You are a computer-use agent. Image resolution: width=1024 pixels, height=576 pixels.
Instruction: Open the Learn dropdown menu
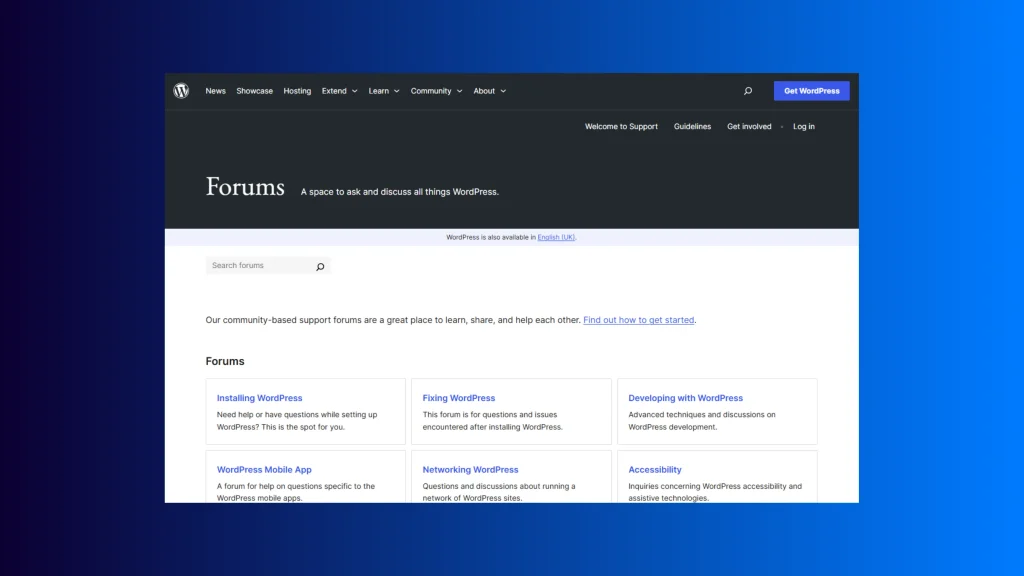click(383, 91)
